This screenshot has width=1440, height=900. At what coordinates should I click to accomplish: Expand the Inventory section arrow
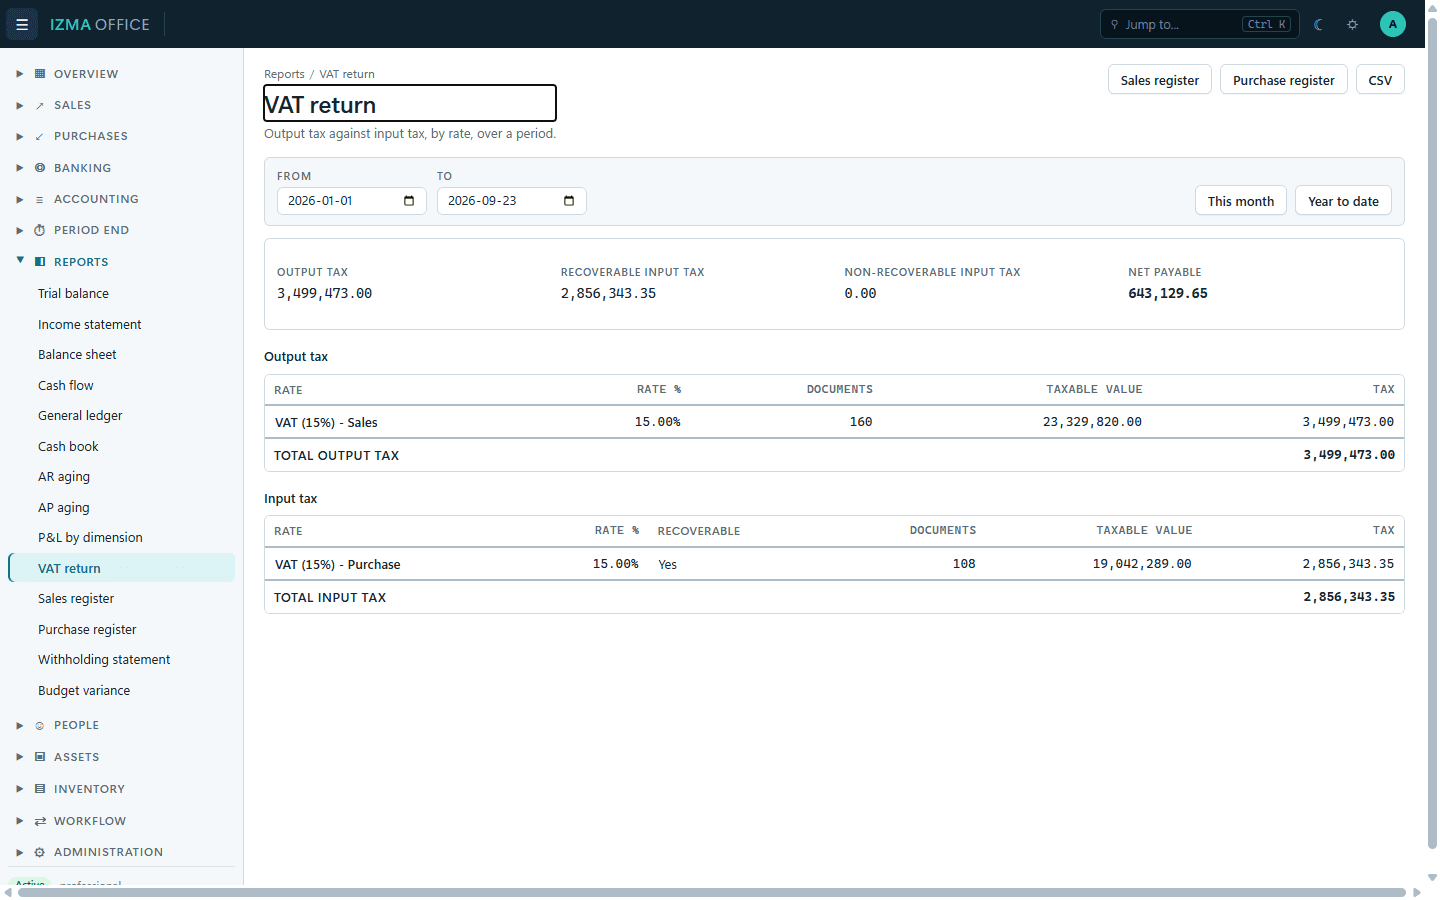19,789
